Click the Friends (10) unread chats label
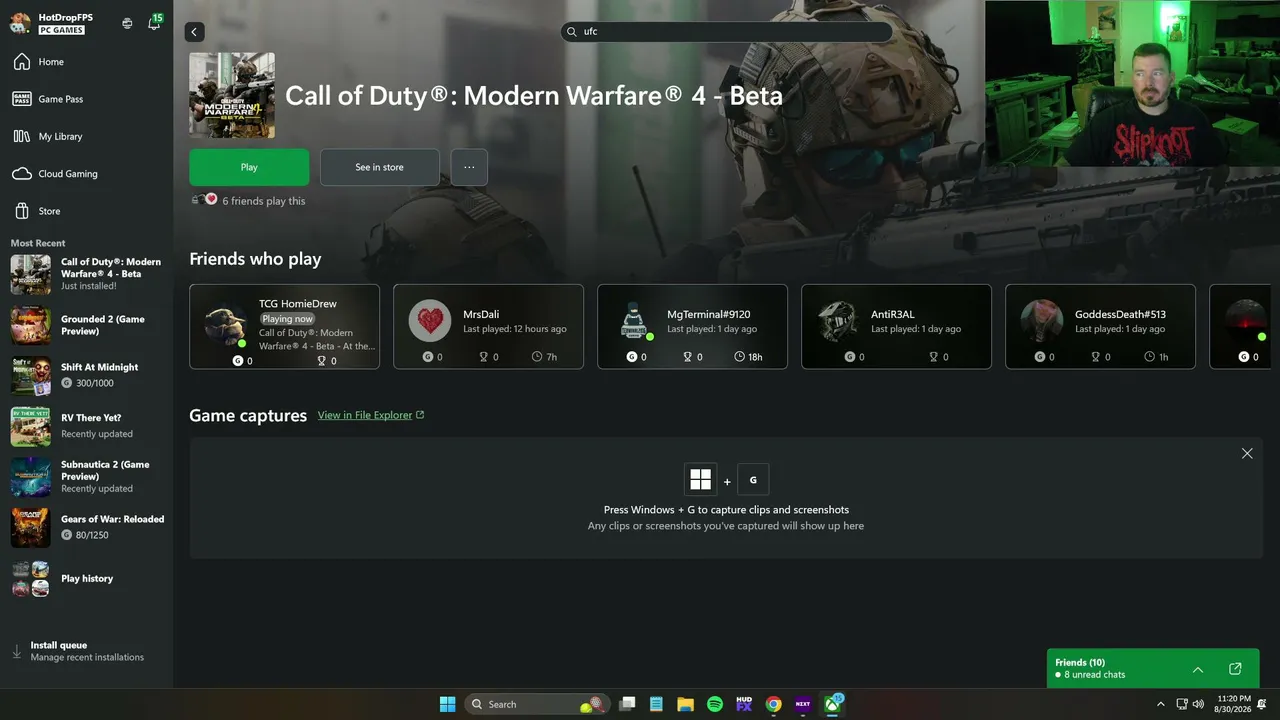 (x=1090, y=668)
